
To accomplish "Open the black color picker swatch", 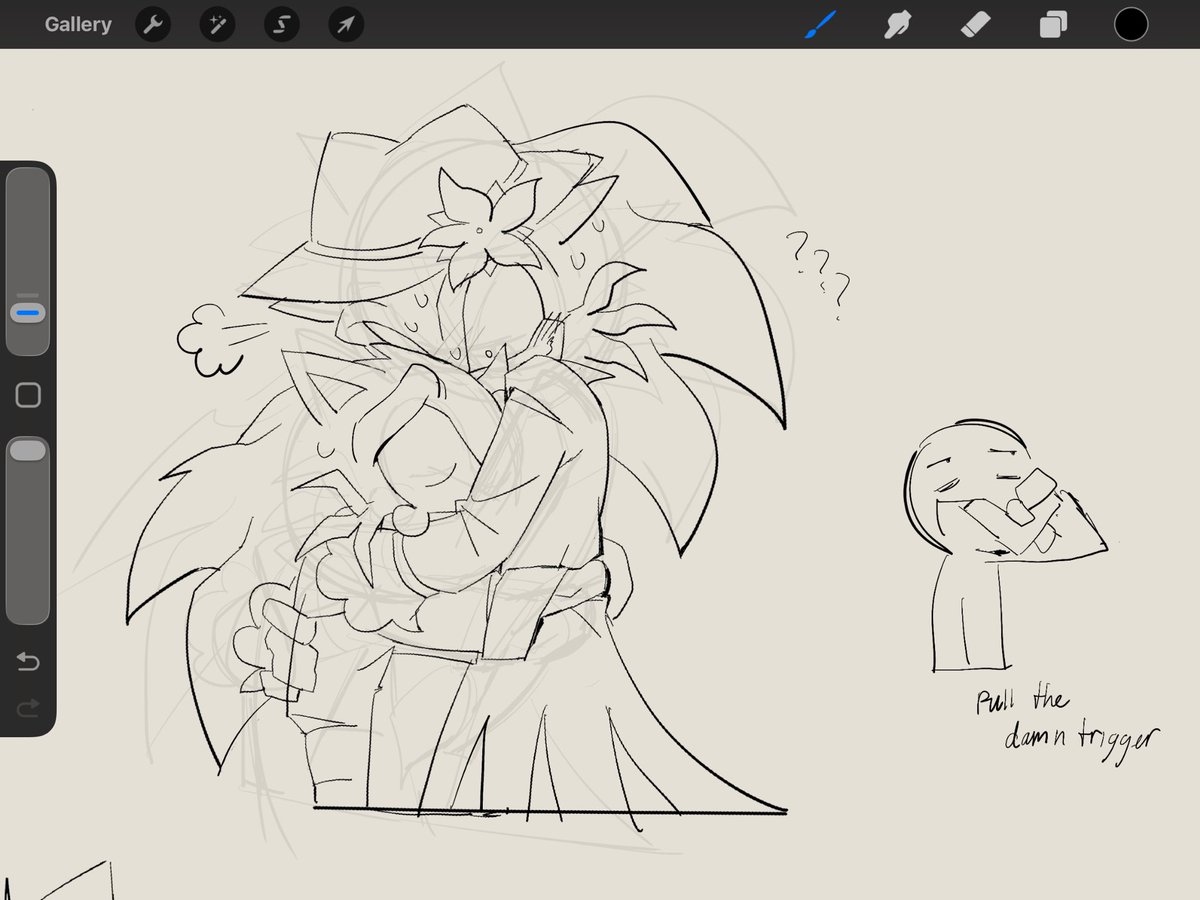I will pos(1131,24).
